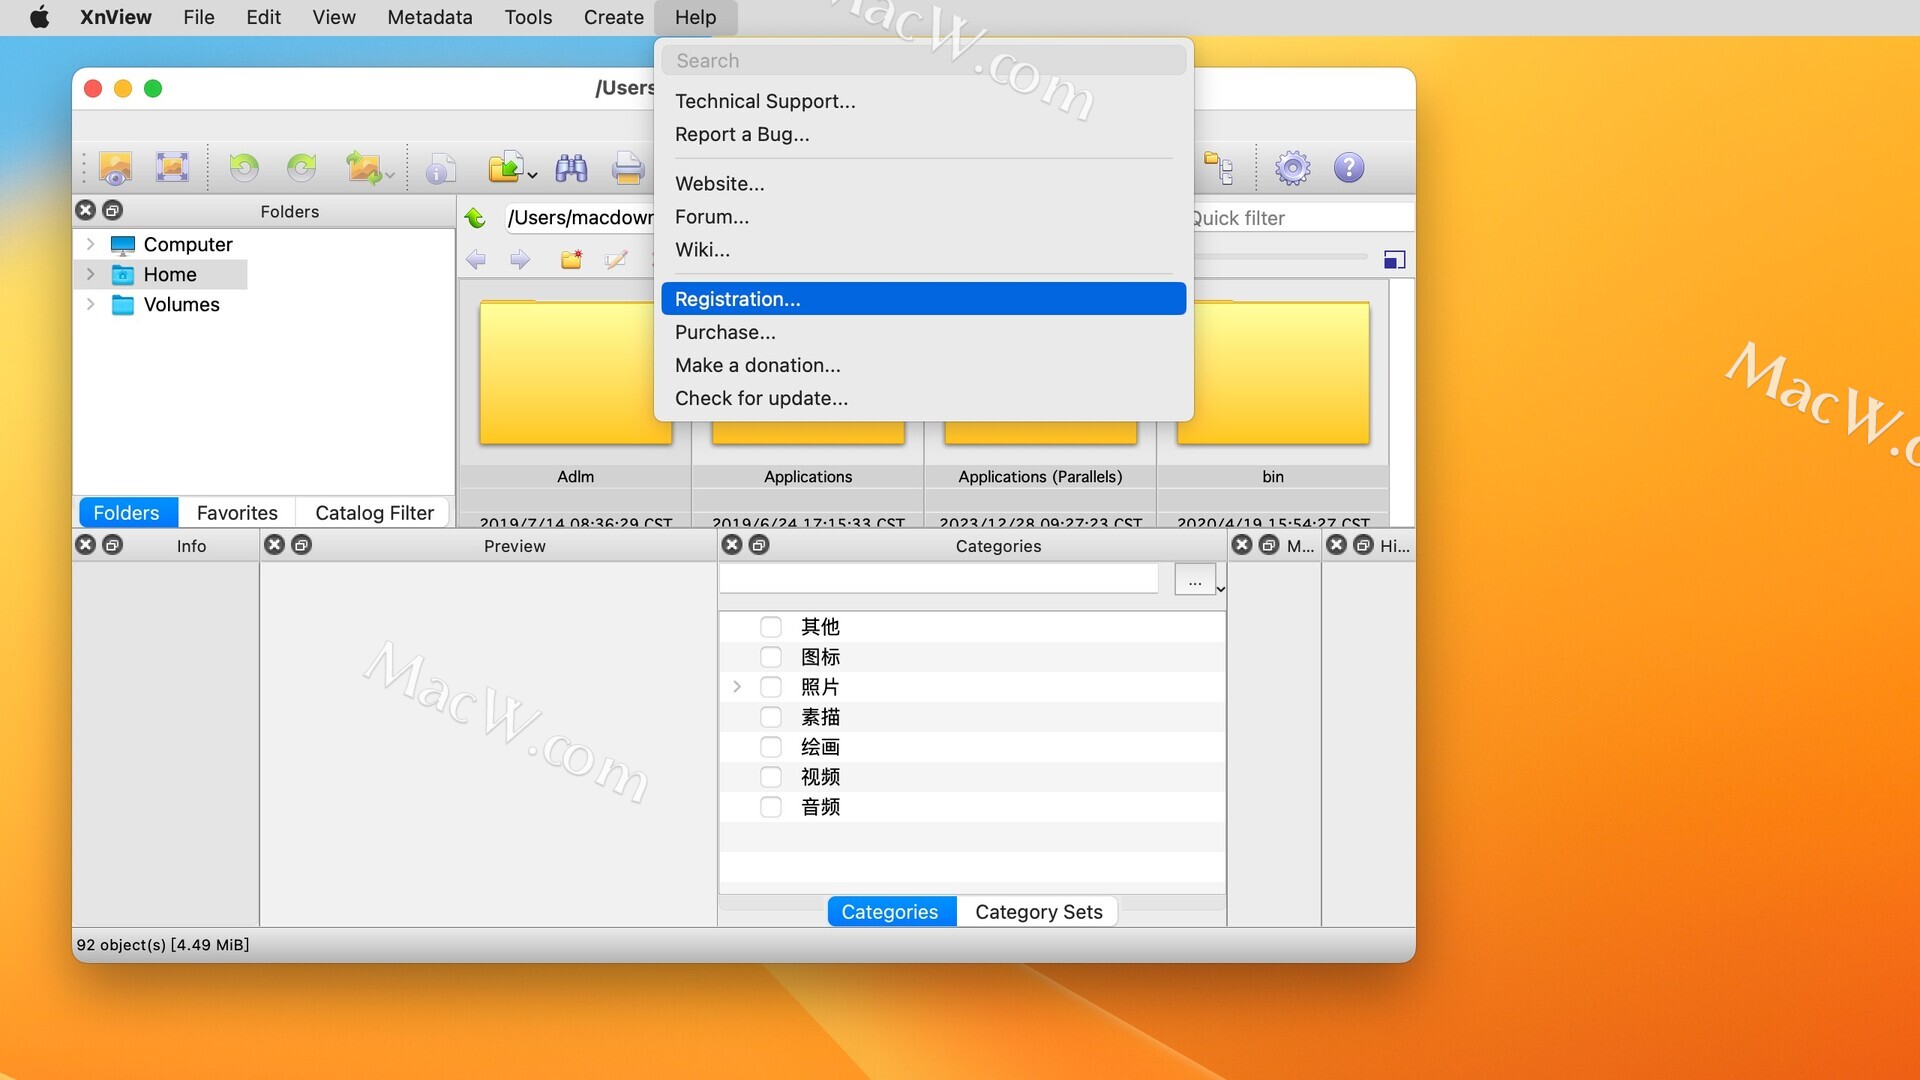Check the 绘画 category checkbox

coord(771,747)
